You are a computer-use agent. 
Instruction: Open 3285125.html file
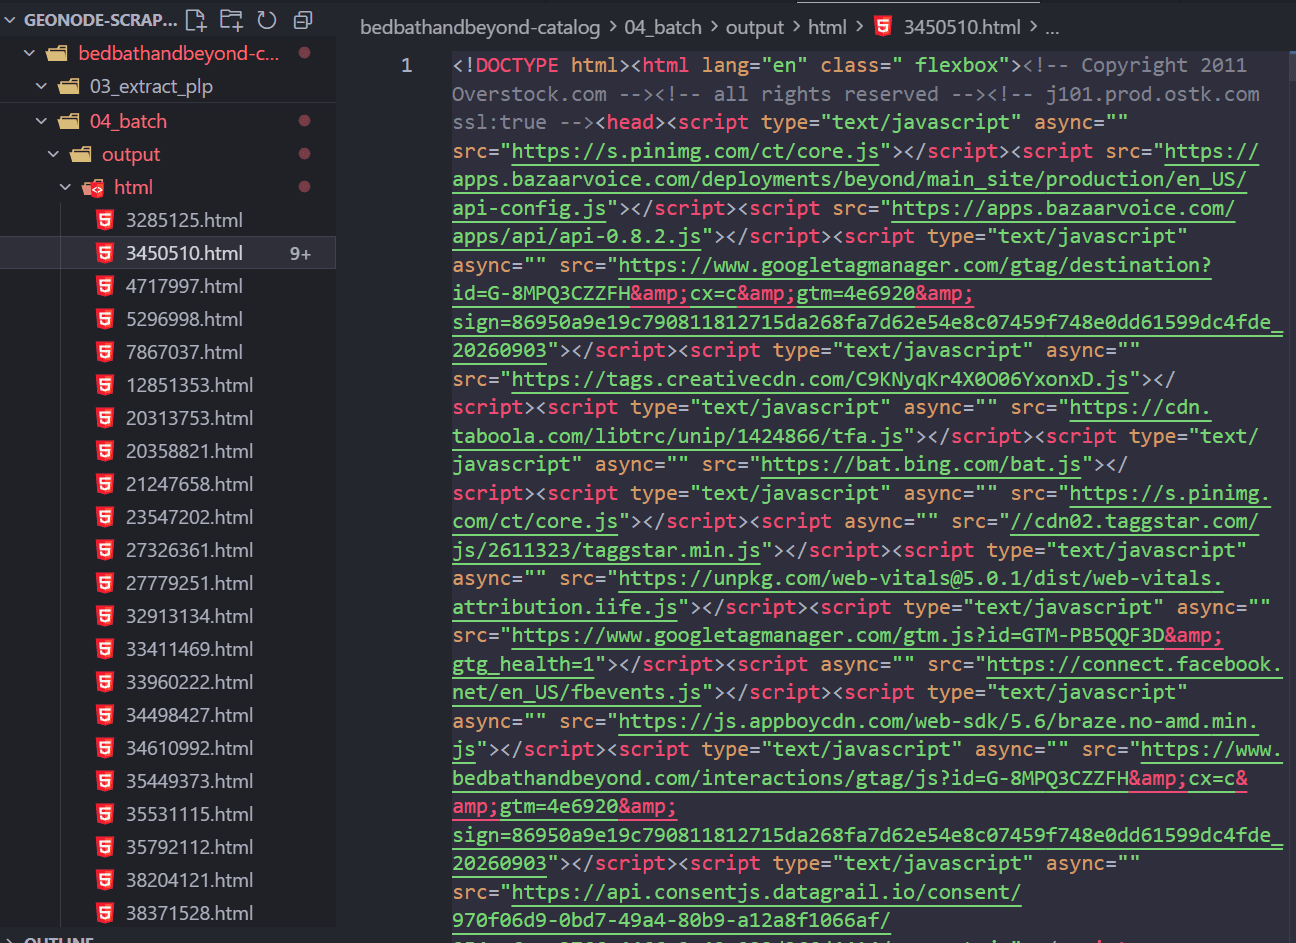point(184,220)
